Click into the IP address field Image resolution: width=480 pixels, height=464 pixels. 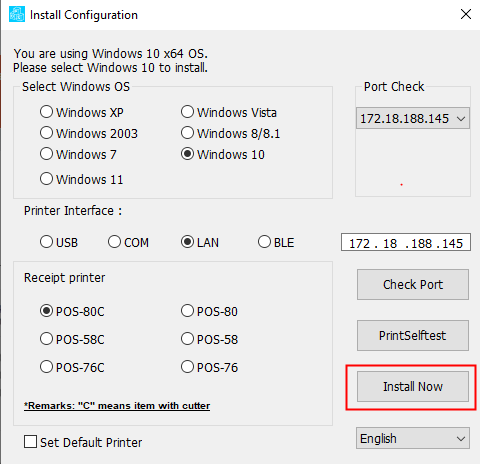click(x=406, y=242)
